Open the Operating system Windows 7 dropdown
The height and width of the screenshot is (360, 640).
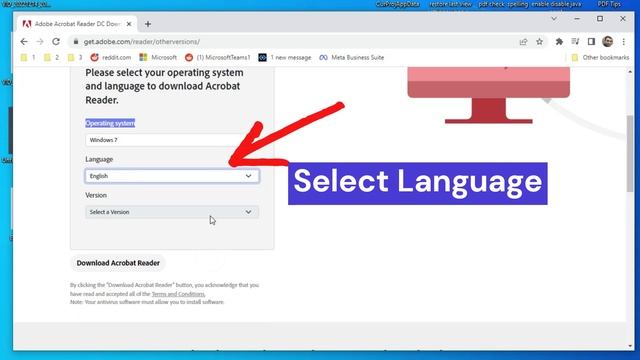click(x=172, y=140)
